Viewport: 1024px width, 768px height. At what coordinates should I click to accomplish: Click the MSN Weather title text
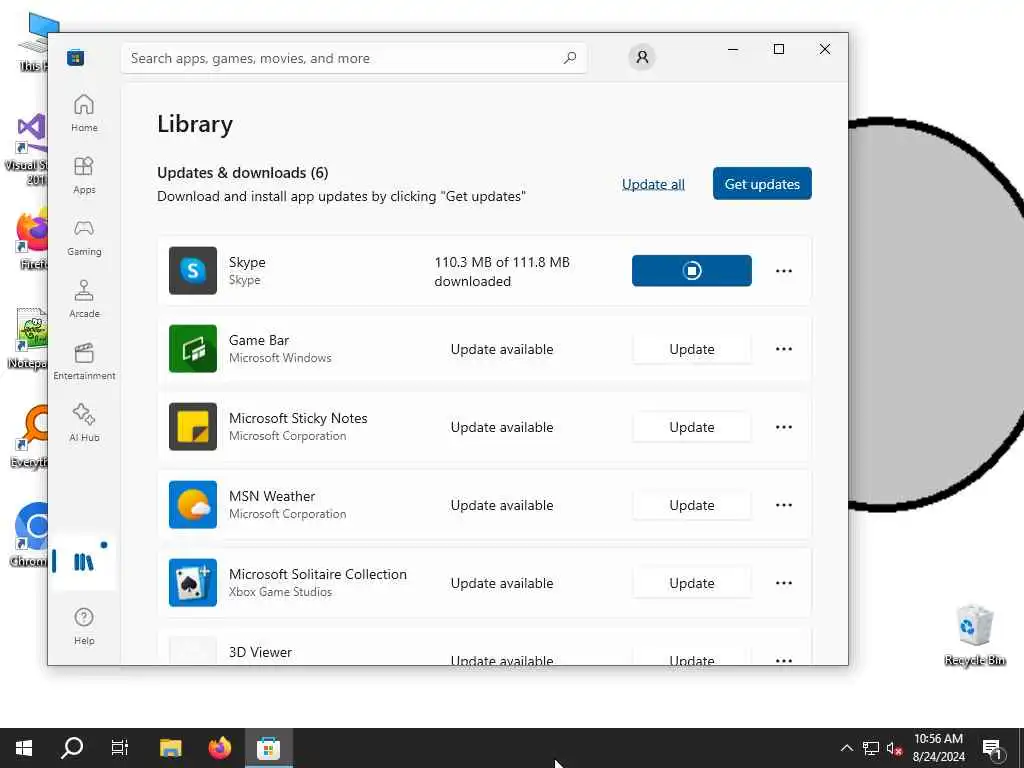[x=272, y=496]
